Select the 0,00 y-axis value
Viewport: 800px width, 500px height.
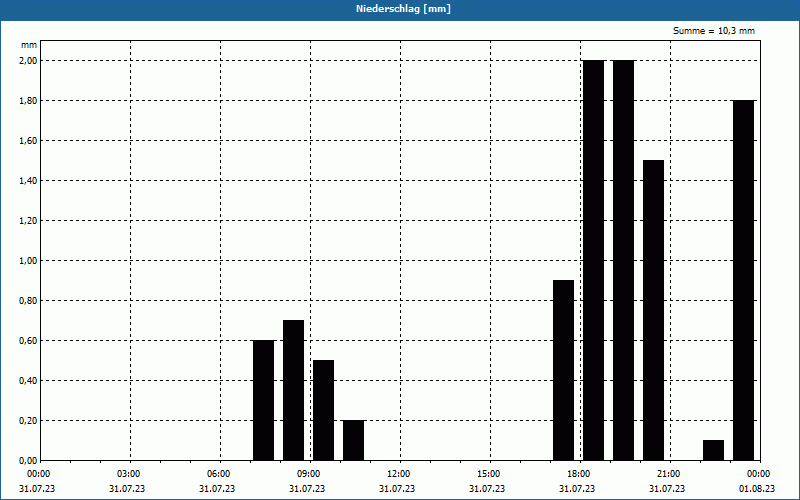(x=28, y=461)
